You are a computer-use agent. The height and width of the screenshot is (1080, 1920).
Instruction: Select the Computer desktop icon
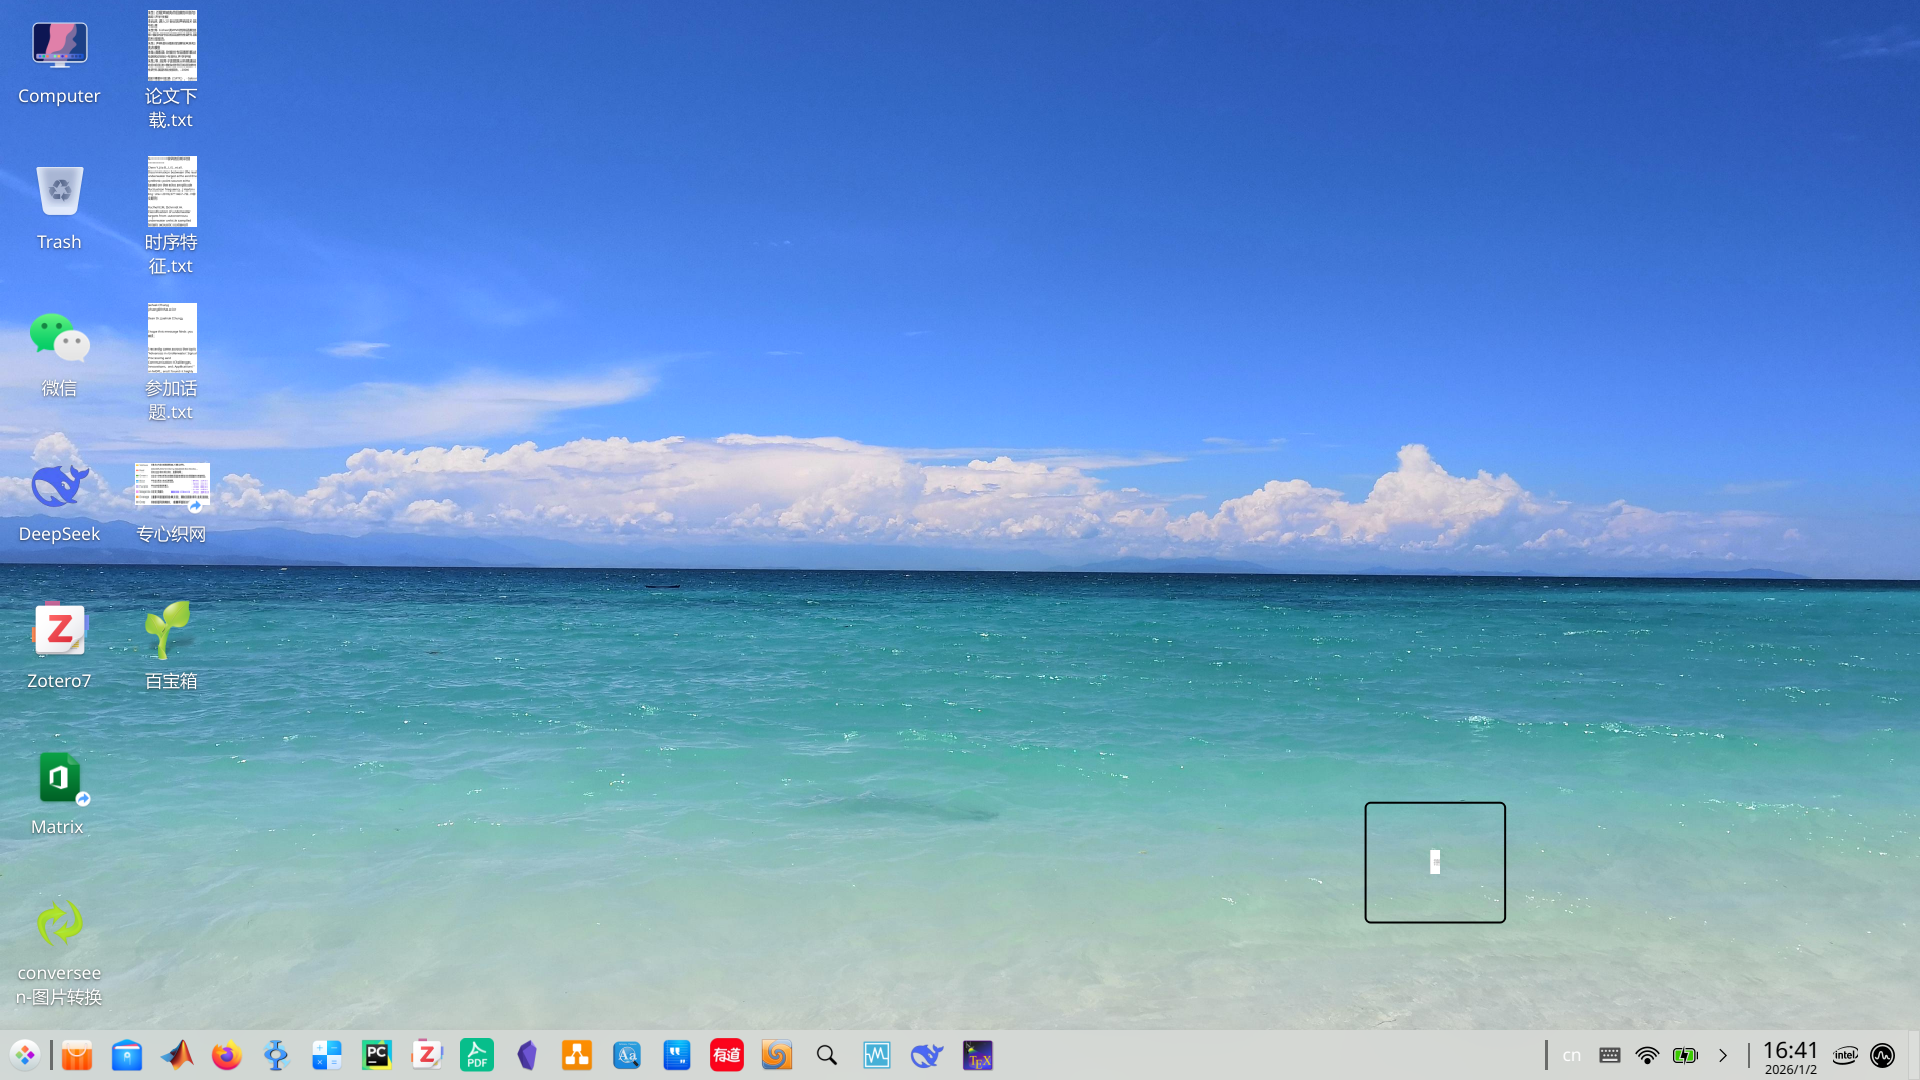(59, 62)
